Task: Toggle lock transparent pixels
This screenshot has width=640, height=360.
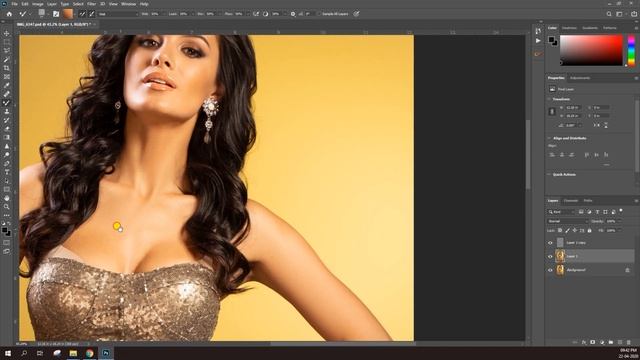Action: point(560,231)
